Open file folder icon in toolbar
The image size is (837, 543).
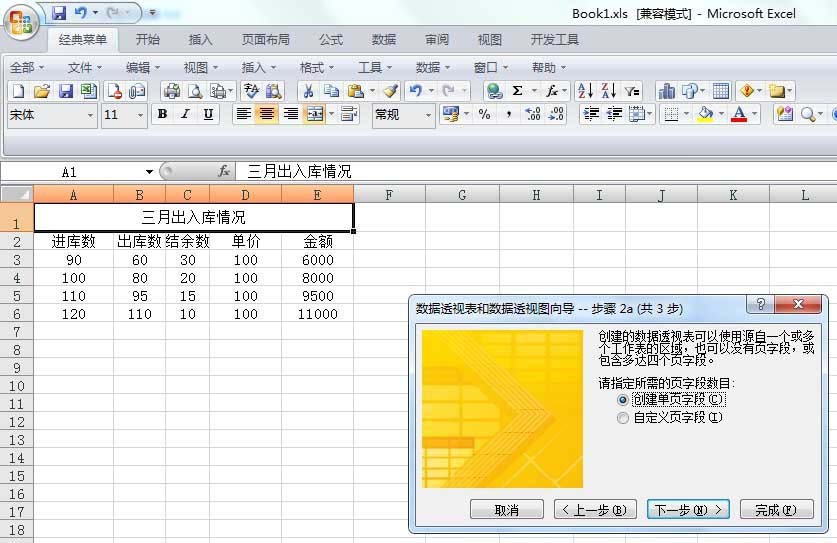(42, 91)
